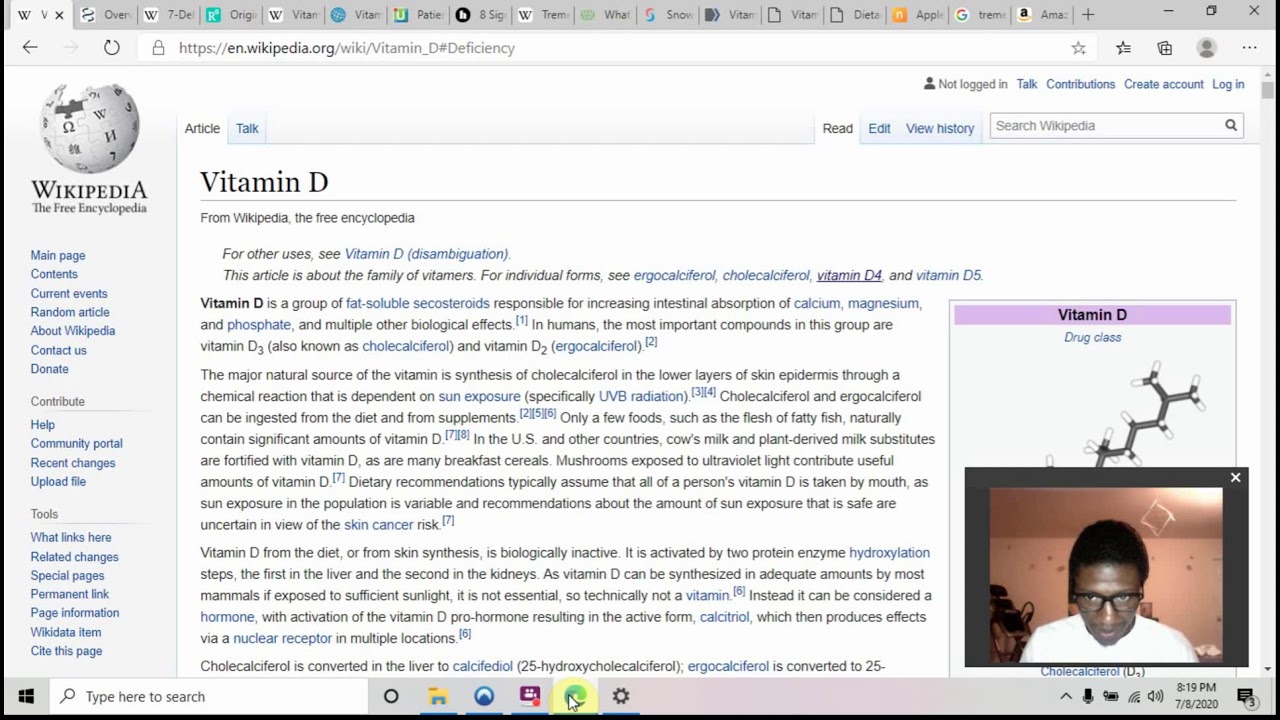This screenshot has height=720, width=1280.
Task: Switch to the Talk tab
Action: point(247,128)
